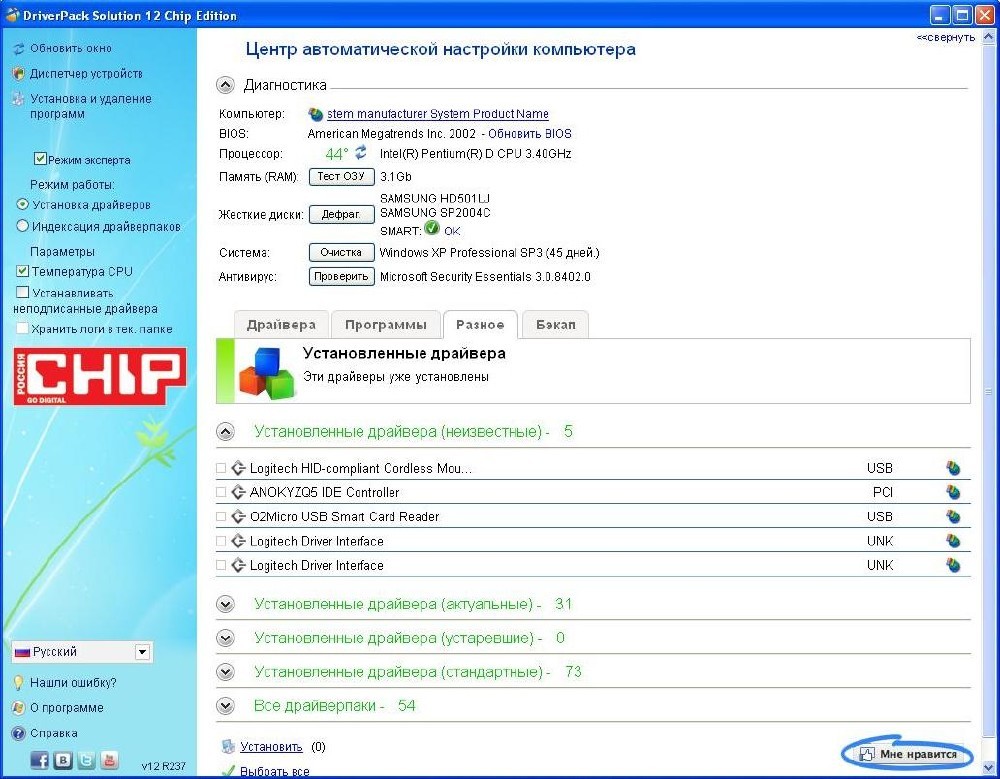Expand the устаревшие installed drivers section
This screenshot has height=779, width=1000.
coord(225,638)
